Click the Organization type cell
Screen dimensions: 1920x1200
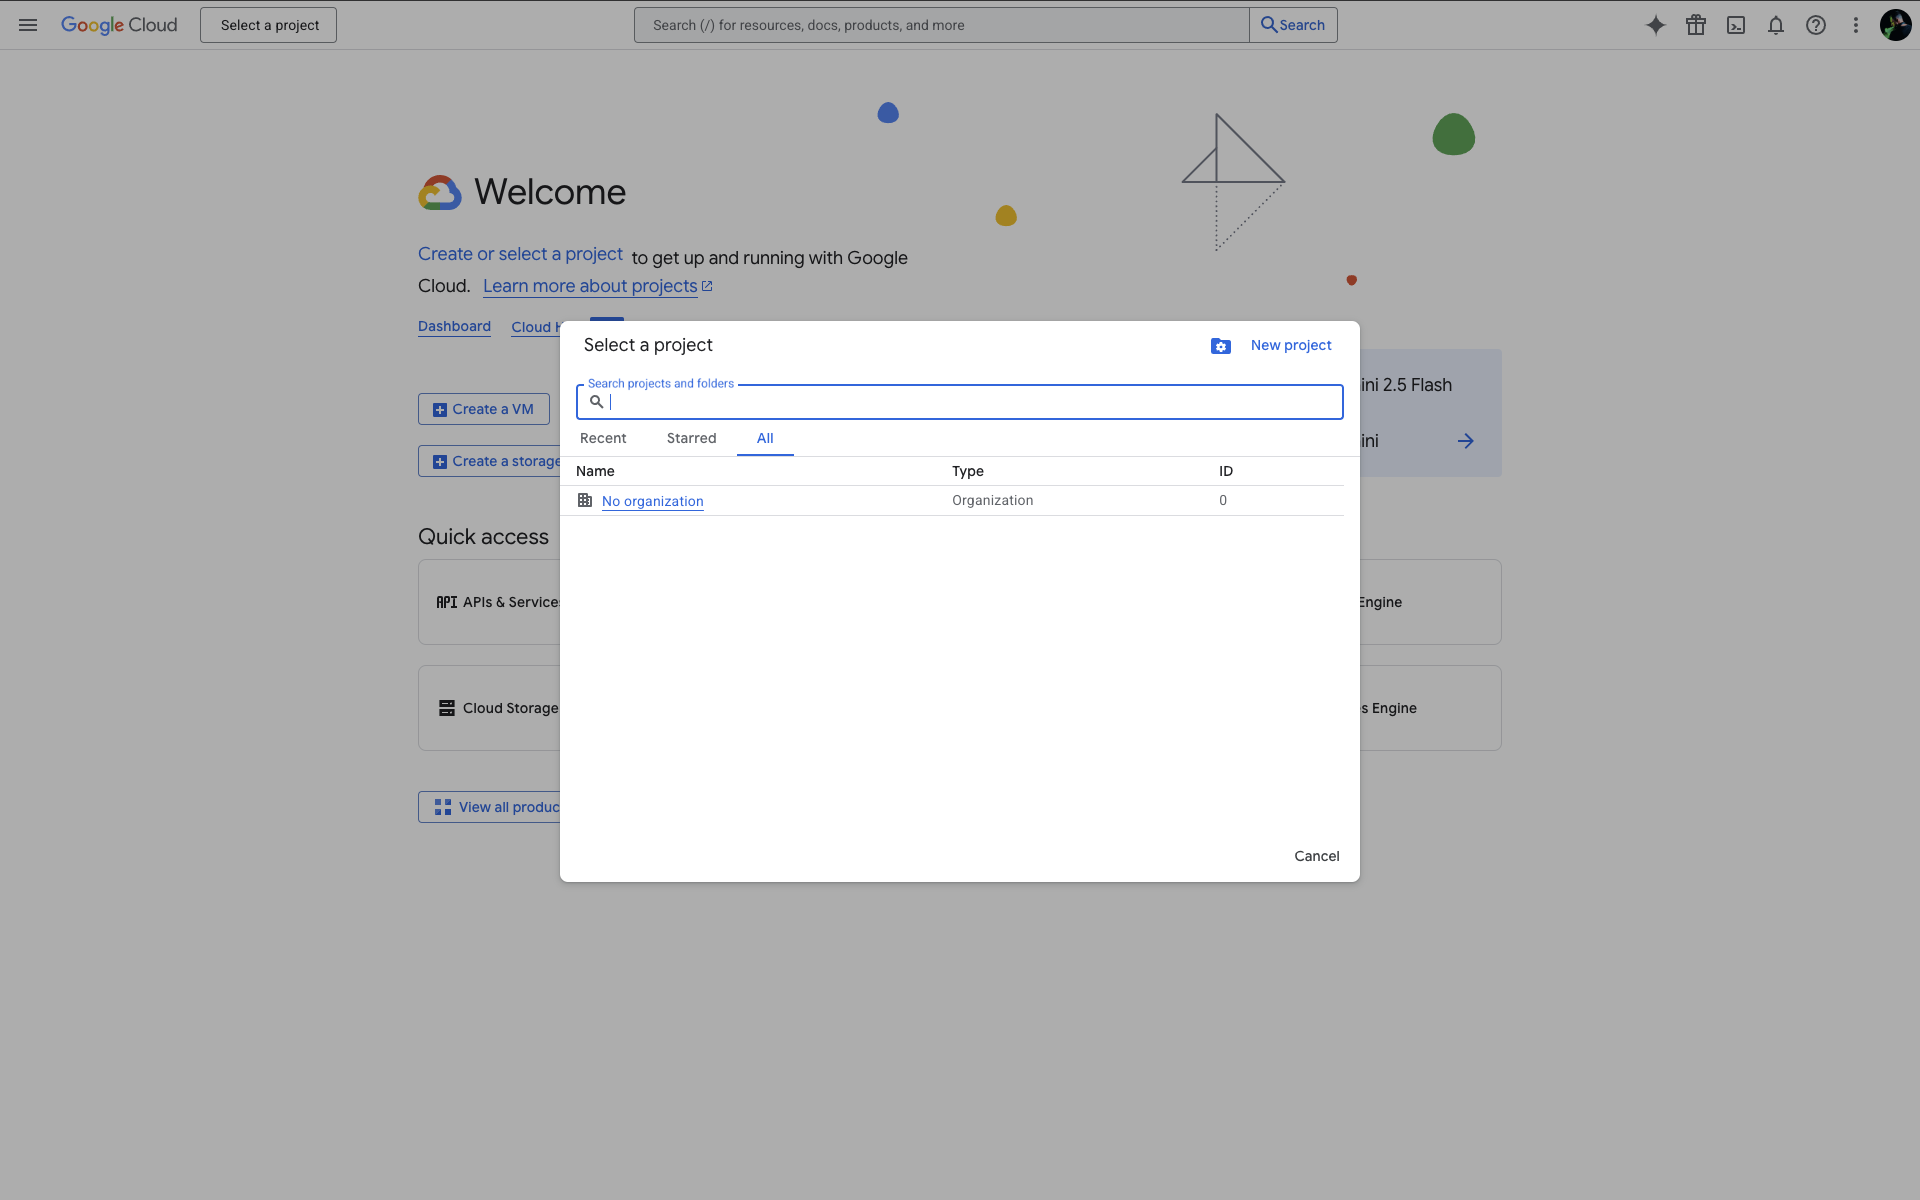click(x=993, y=500)
